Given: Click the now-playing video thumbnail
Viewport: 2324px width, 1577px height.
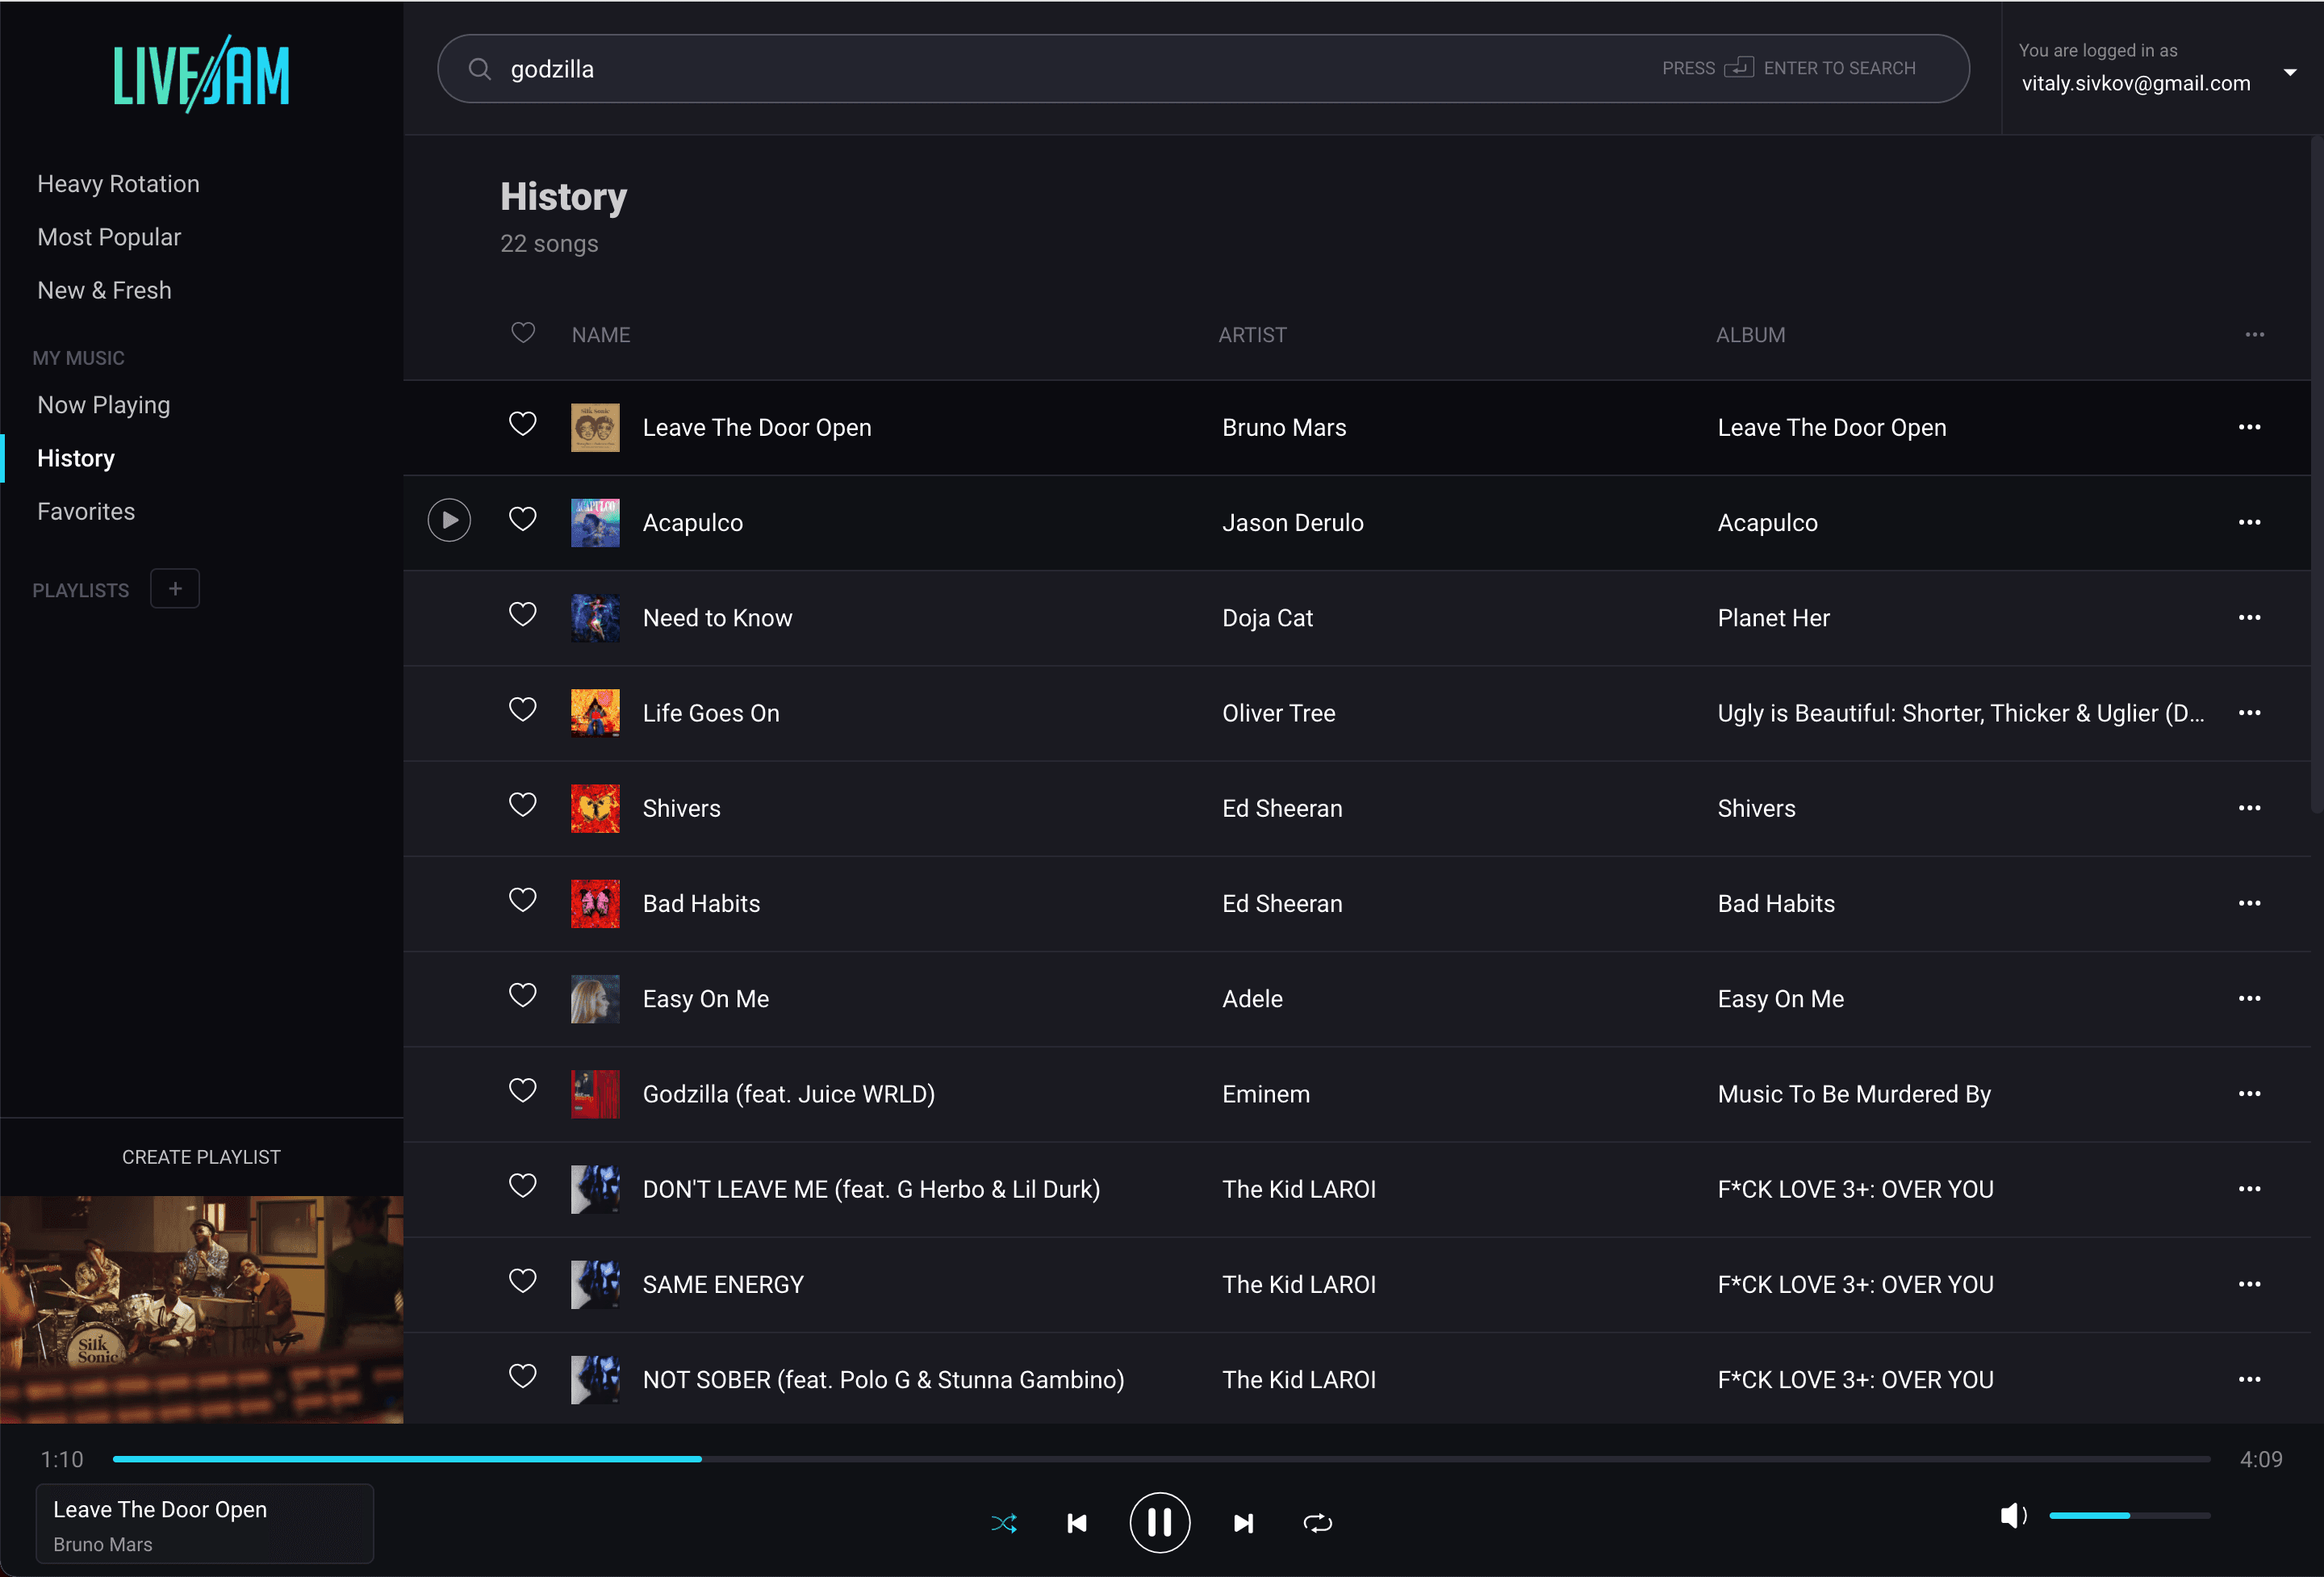Looking at the screenshot, I should [201, 1309].
